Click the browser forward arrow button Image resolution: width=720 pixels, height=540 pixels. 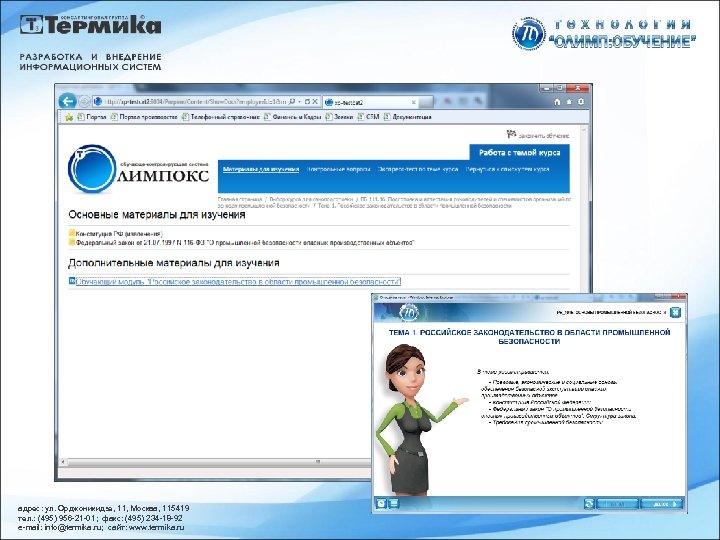pos(84,101)
